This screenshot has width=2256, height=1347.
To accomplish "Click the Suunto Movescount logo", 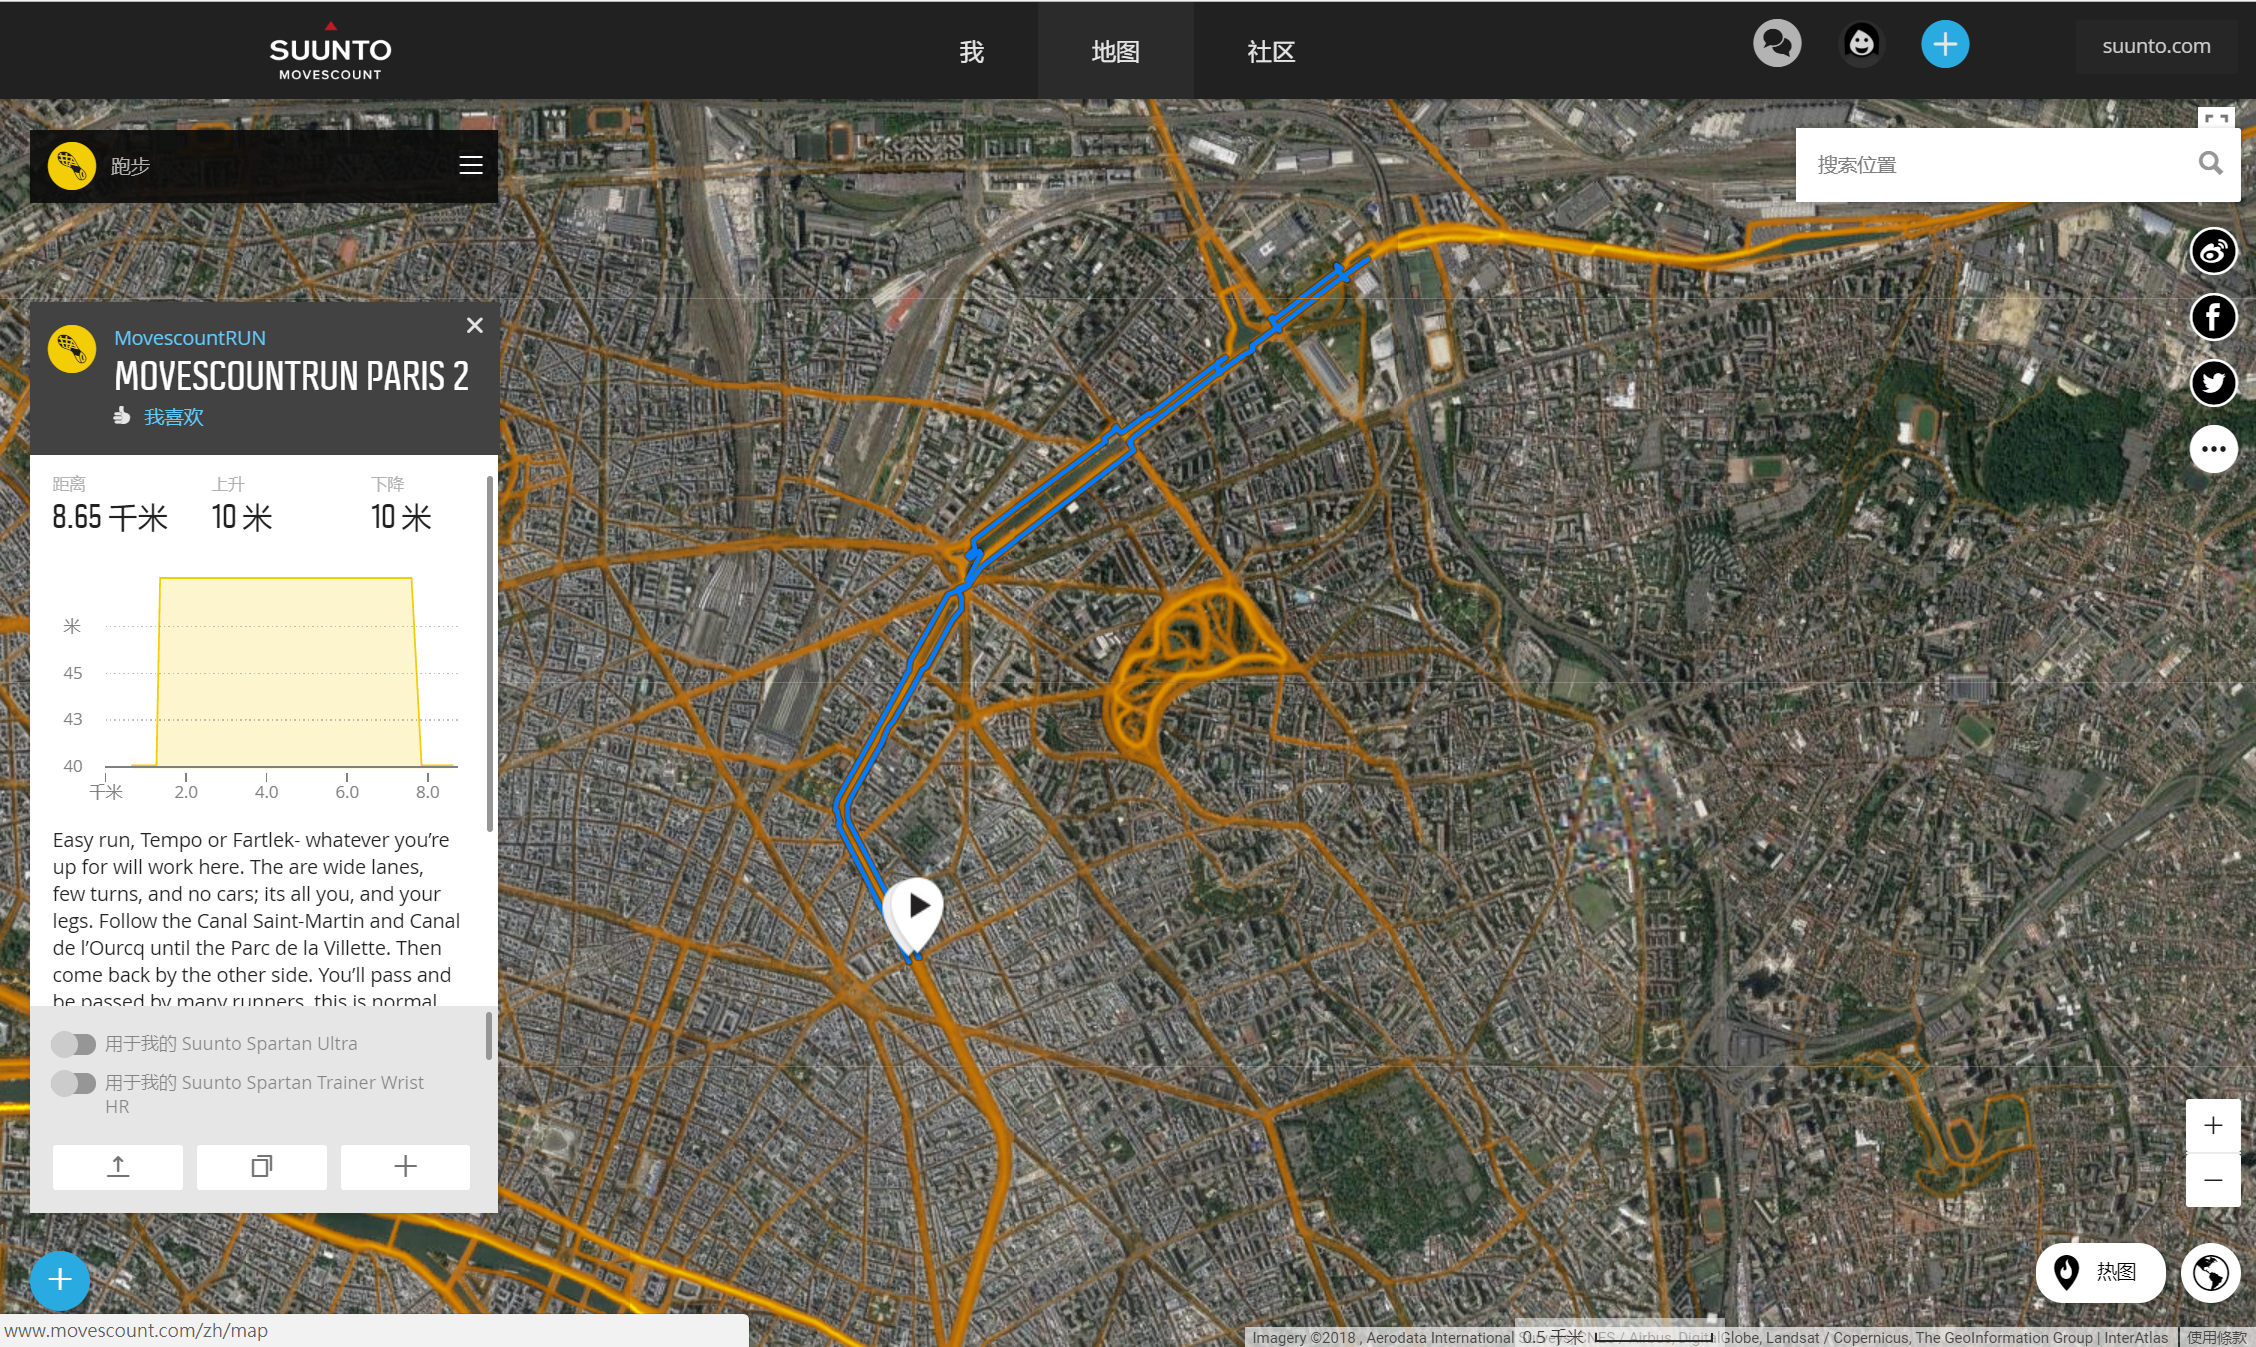I will pos(330,52).
